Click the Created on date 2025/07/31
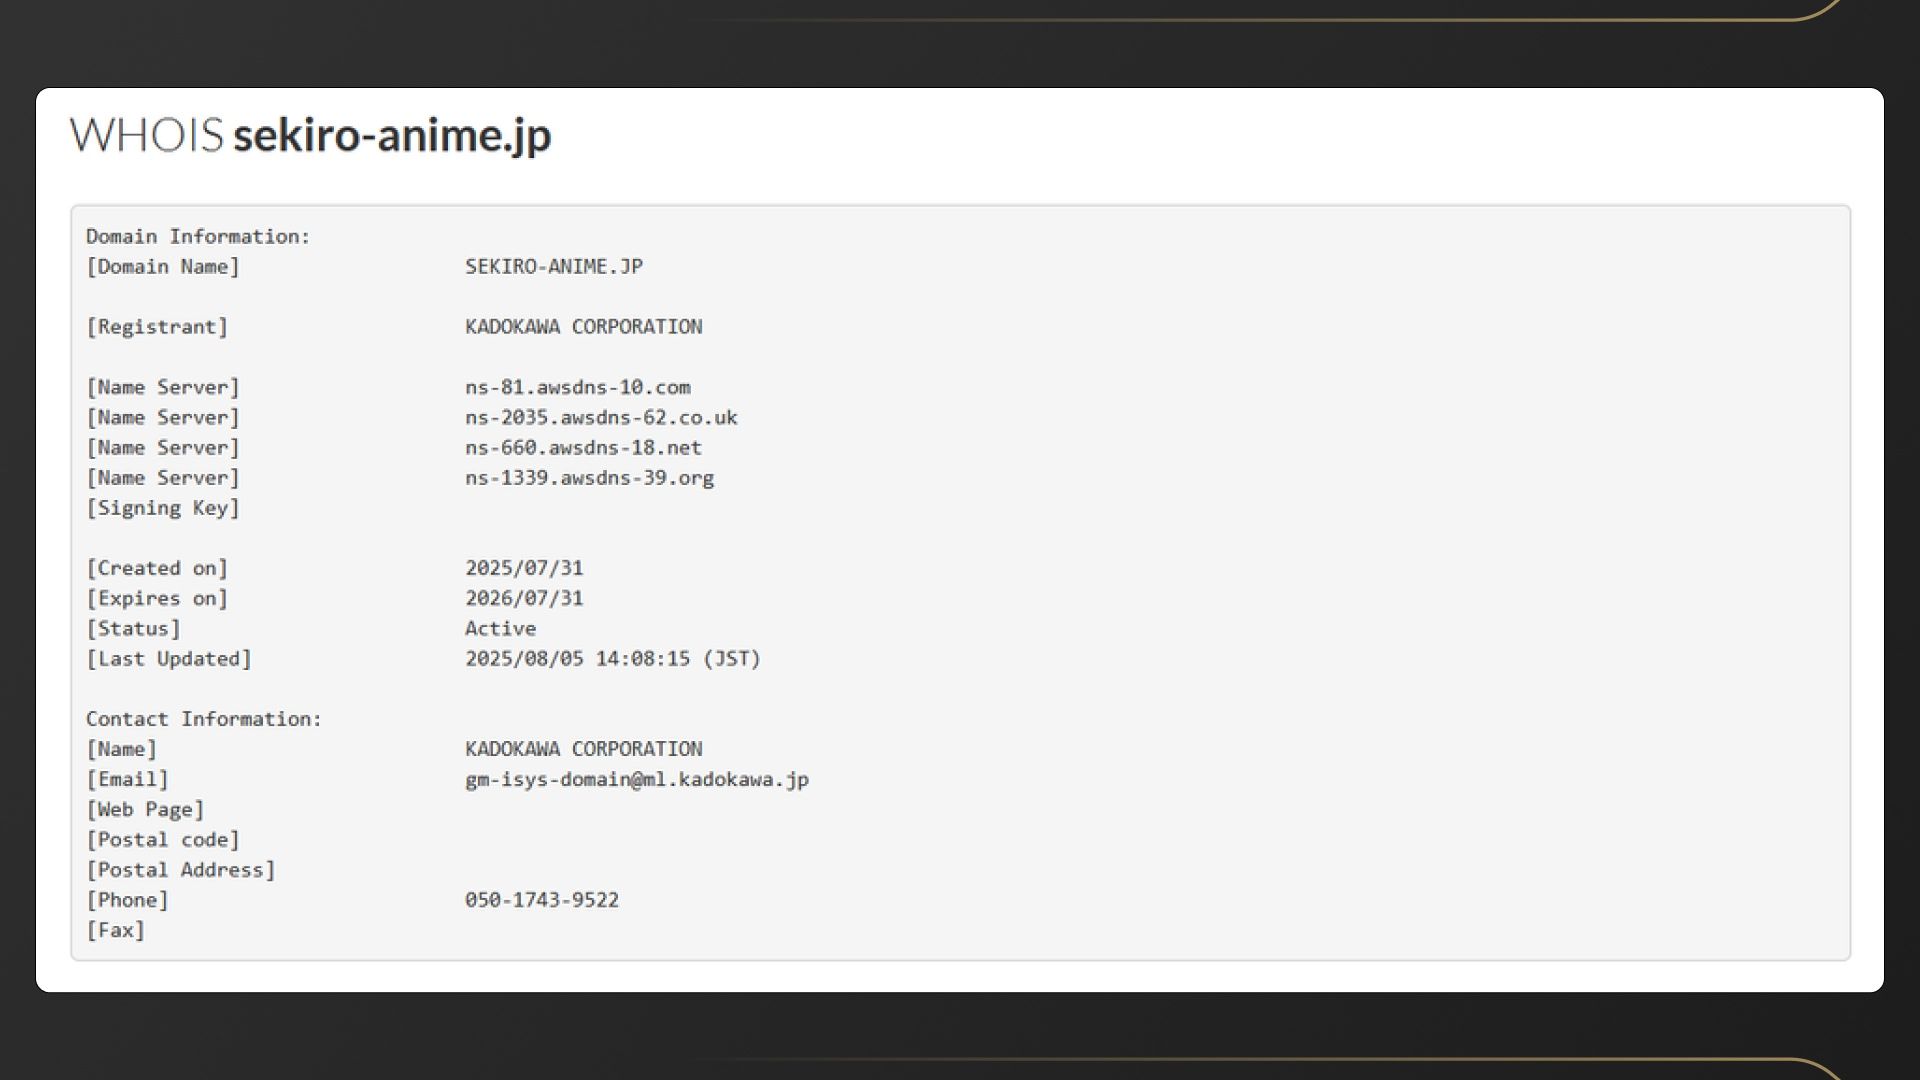 coord(523,568)
